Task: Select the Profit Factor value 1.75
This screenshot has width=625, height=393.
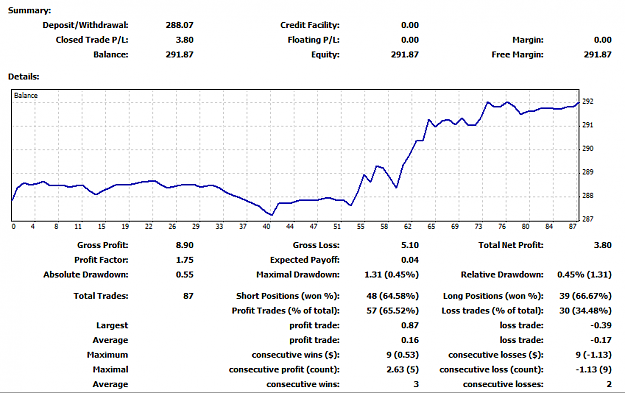Action: click(185, 260)
